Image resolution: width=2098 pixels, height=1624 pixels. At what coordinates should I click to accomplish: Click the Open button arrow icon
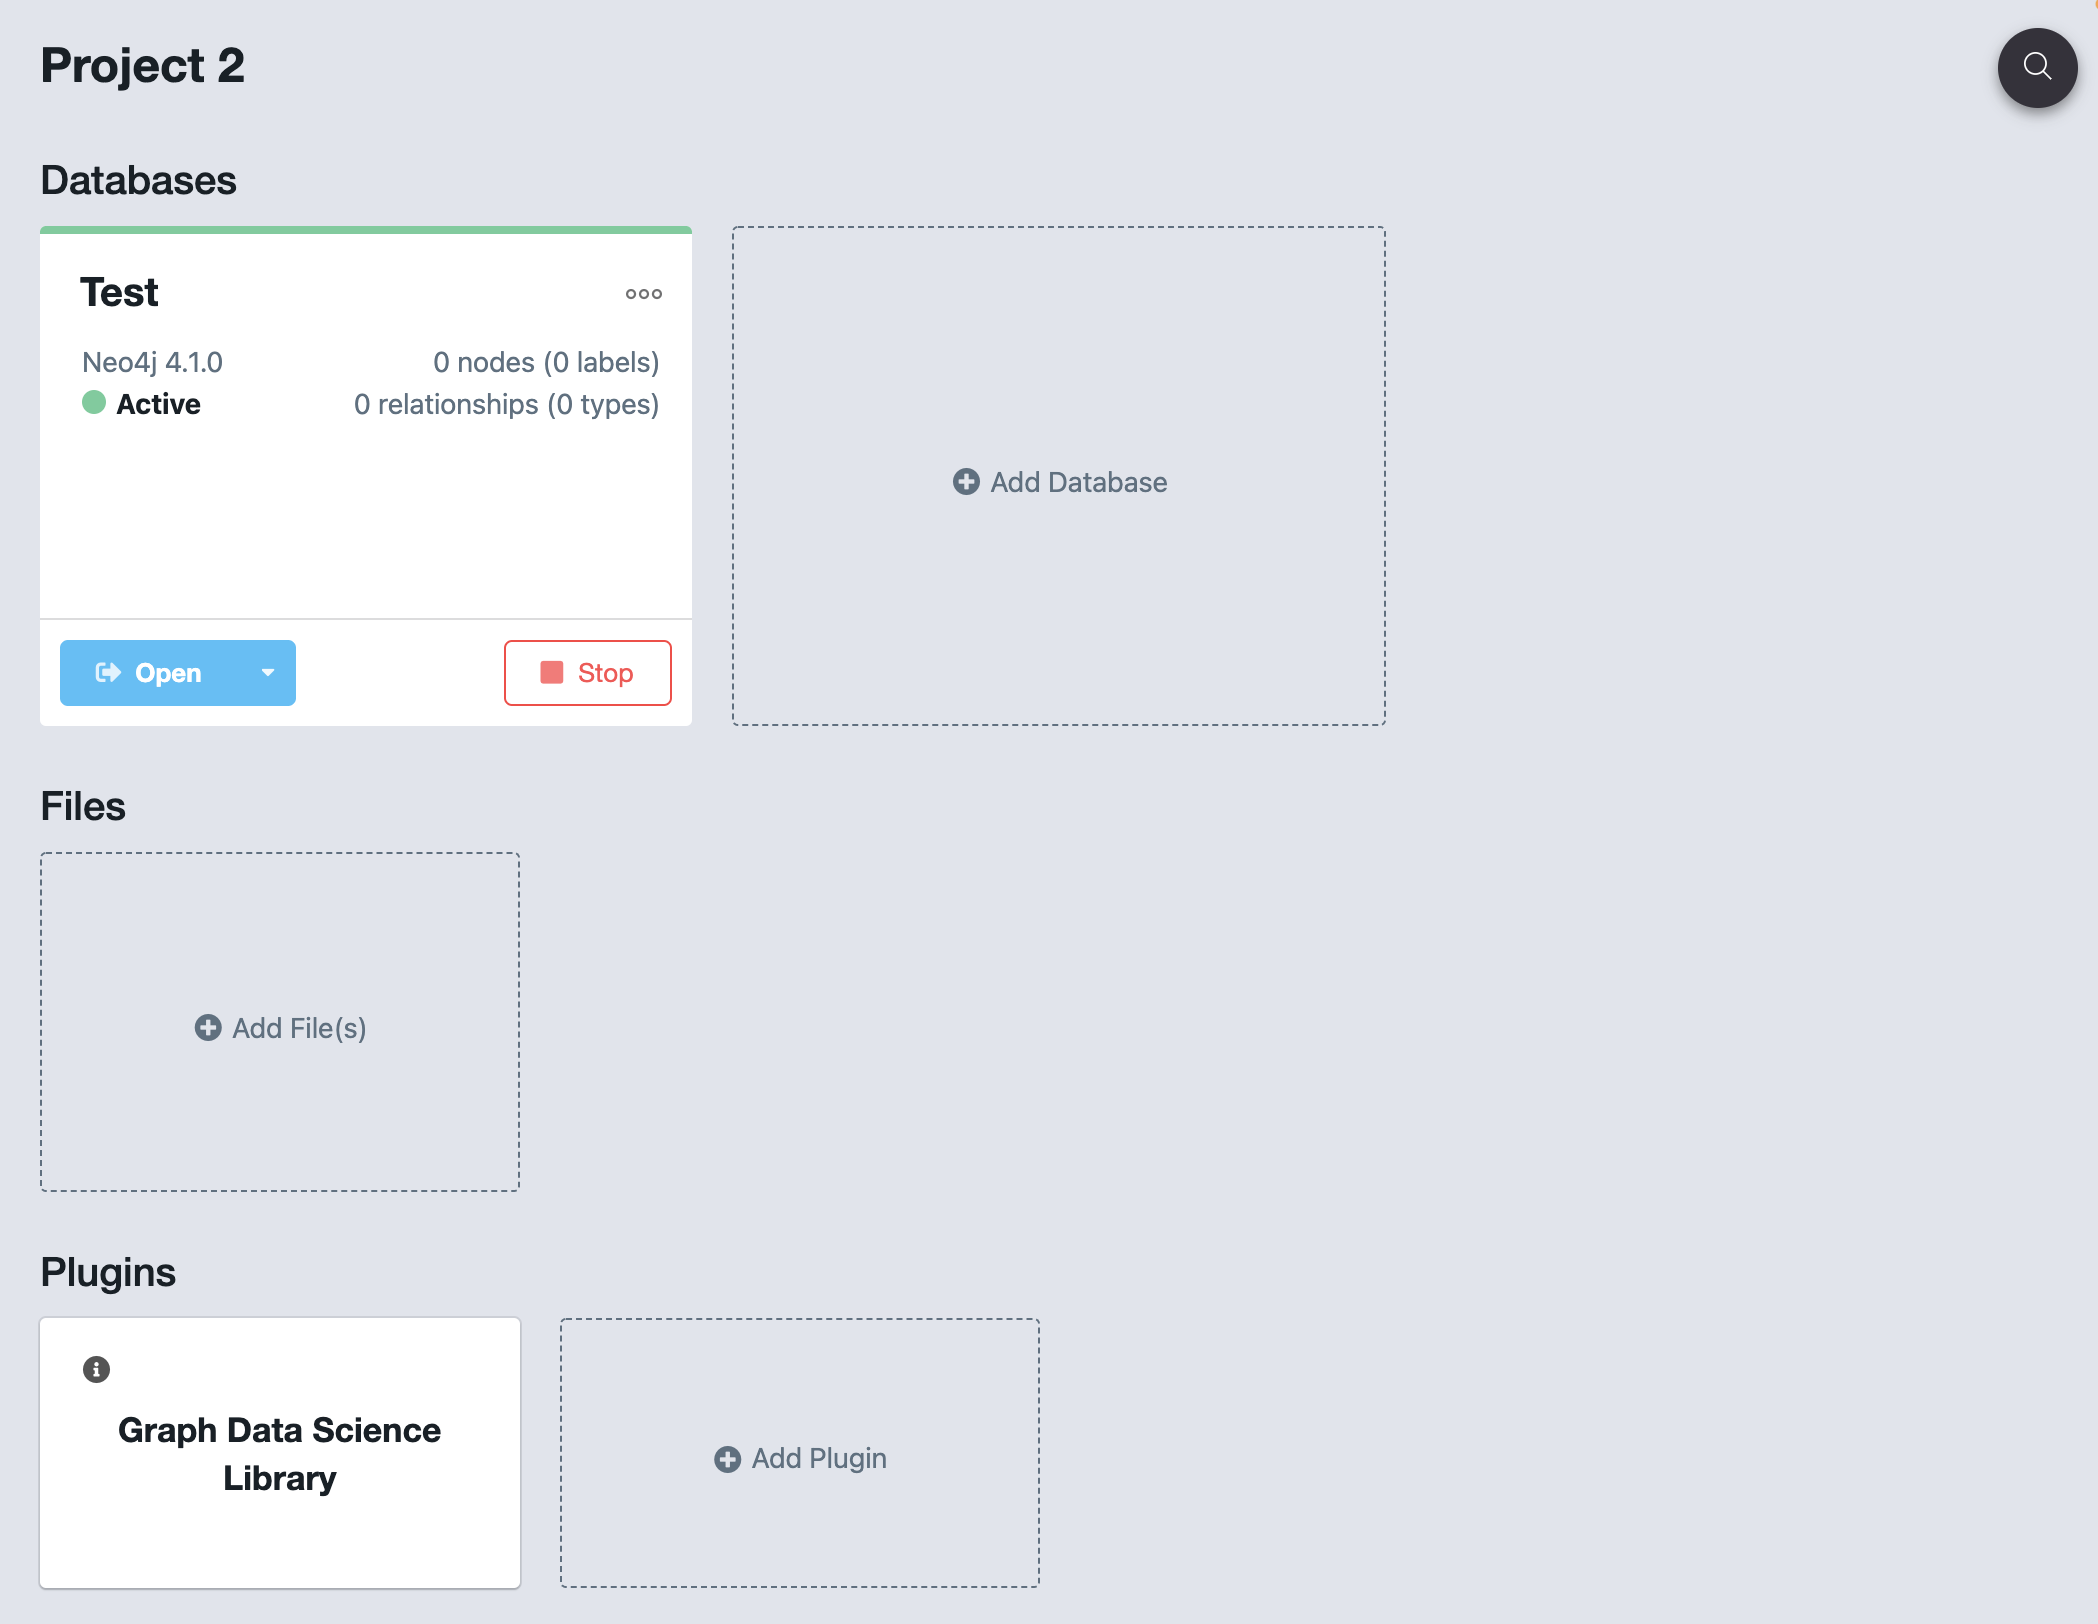pyautogui.click(x=108, y=673)
